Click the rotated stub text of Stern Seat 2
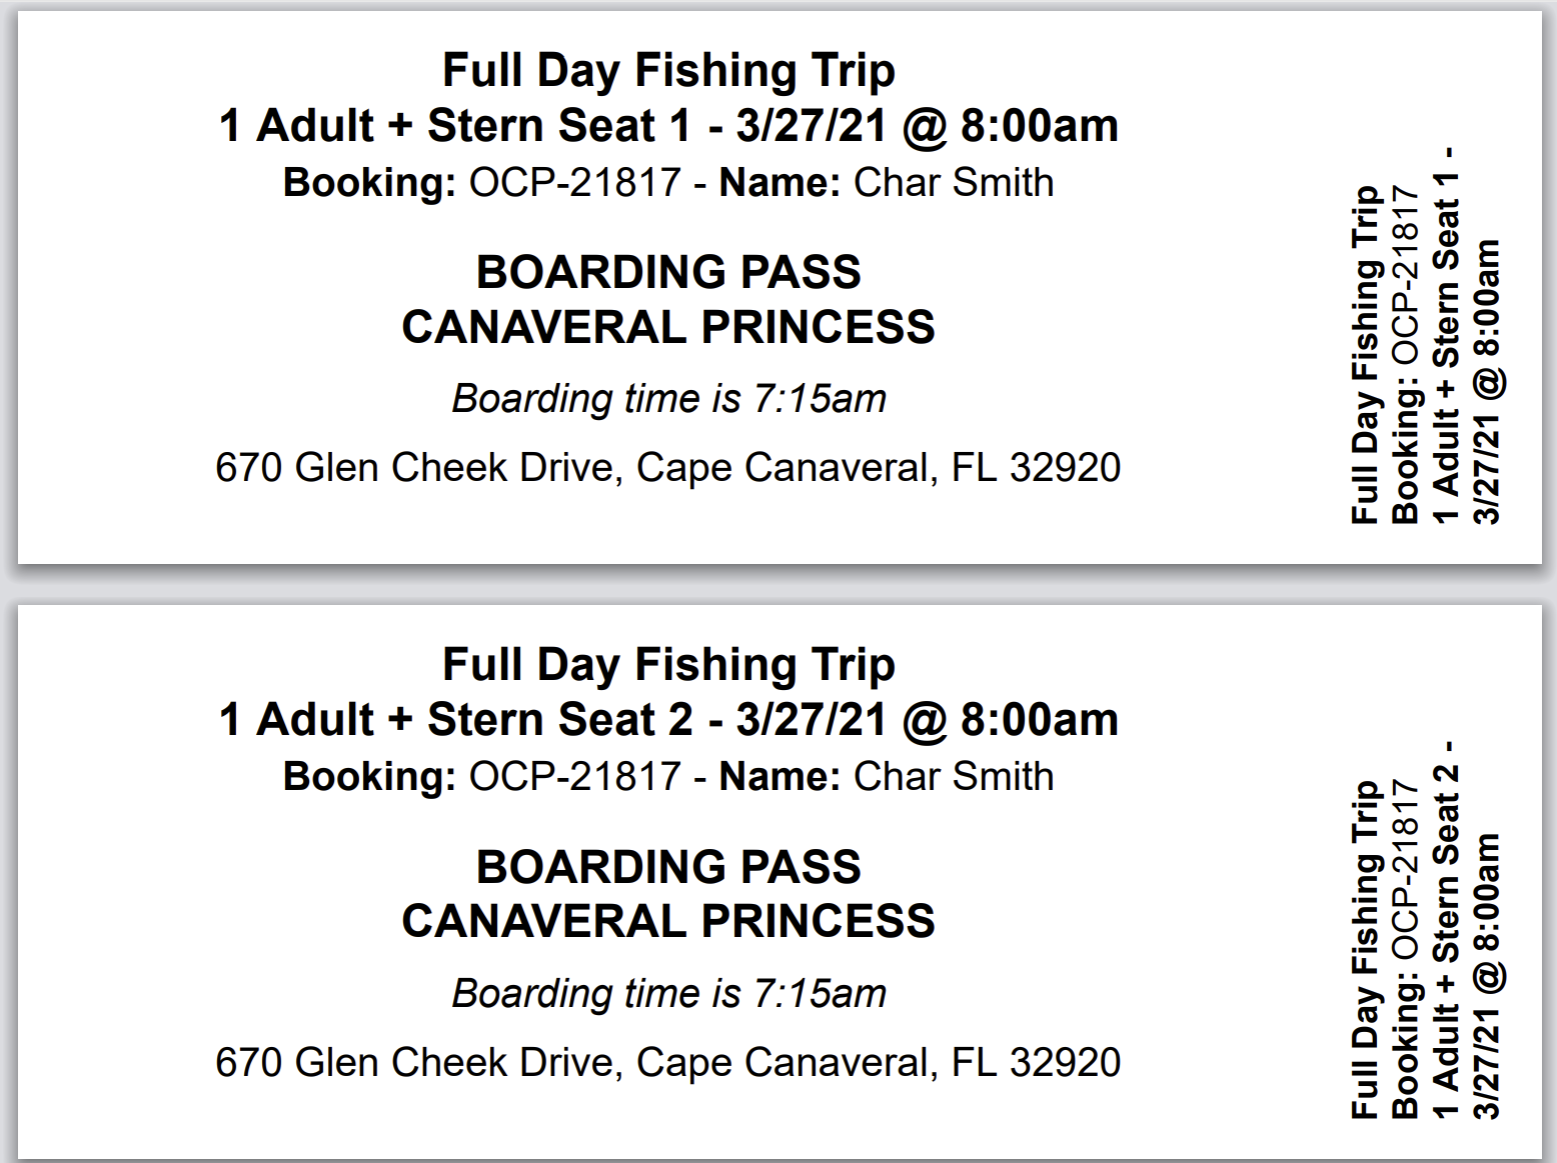Viewport: 1557px width, 1163px height. click(1446, 929)
